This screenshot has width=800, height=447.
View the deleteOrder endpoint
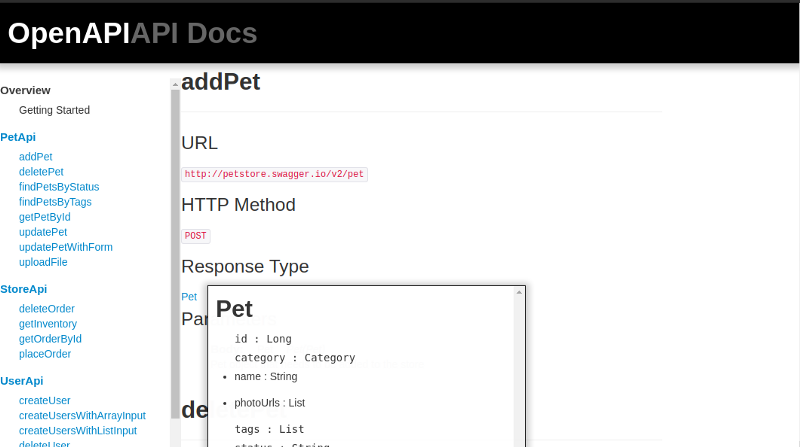46,309
